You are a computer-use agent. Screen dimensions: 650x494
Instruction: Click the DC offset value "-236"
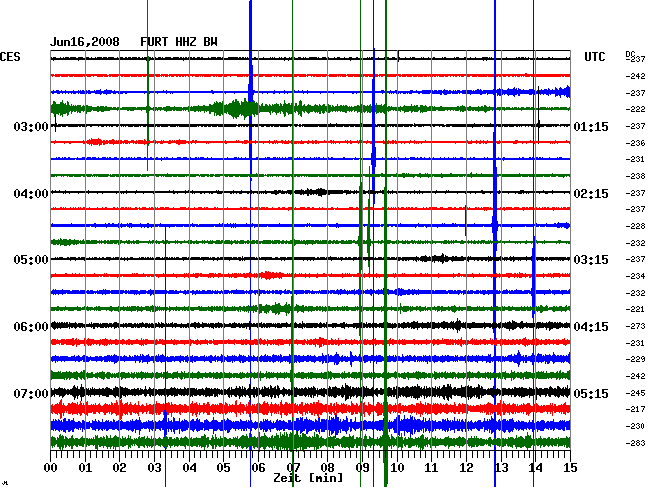point(635,143)
